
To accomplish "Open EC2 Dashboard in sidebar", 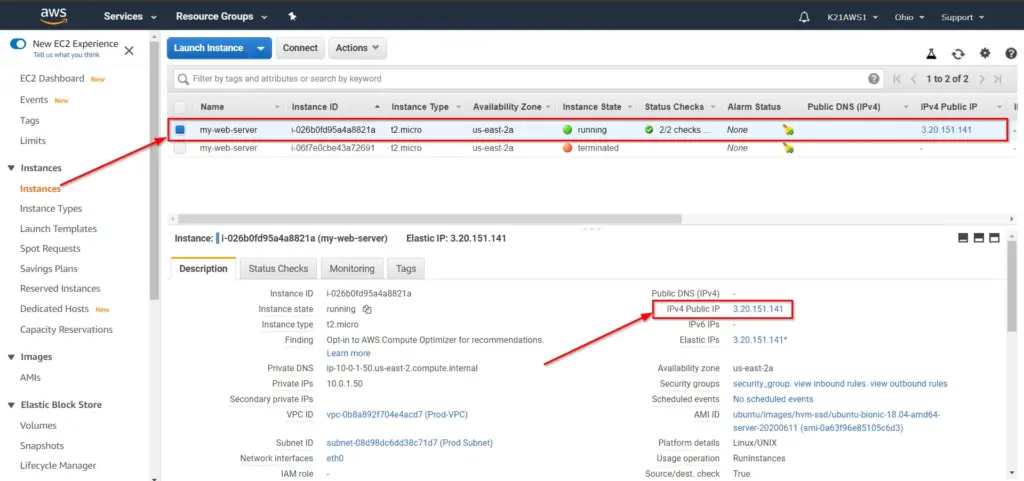I will [x=52, y=79].
